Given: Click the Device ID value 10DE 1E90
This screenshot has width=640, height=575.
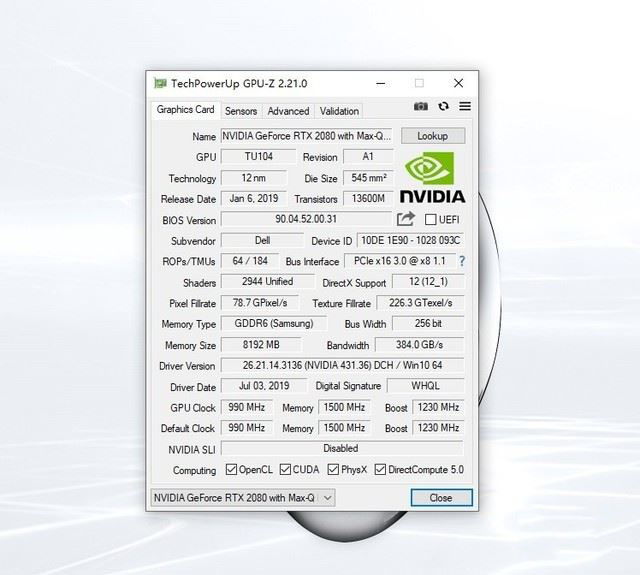Looking at the screenshot, I should point(411,240).
